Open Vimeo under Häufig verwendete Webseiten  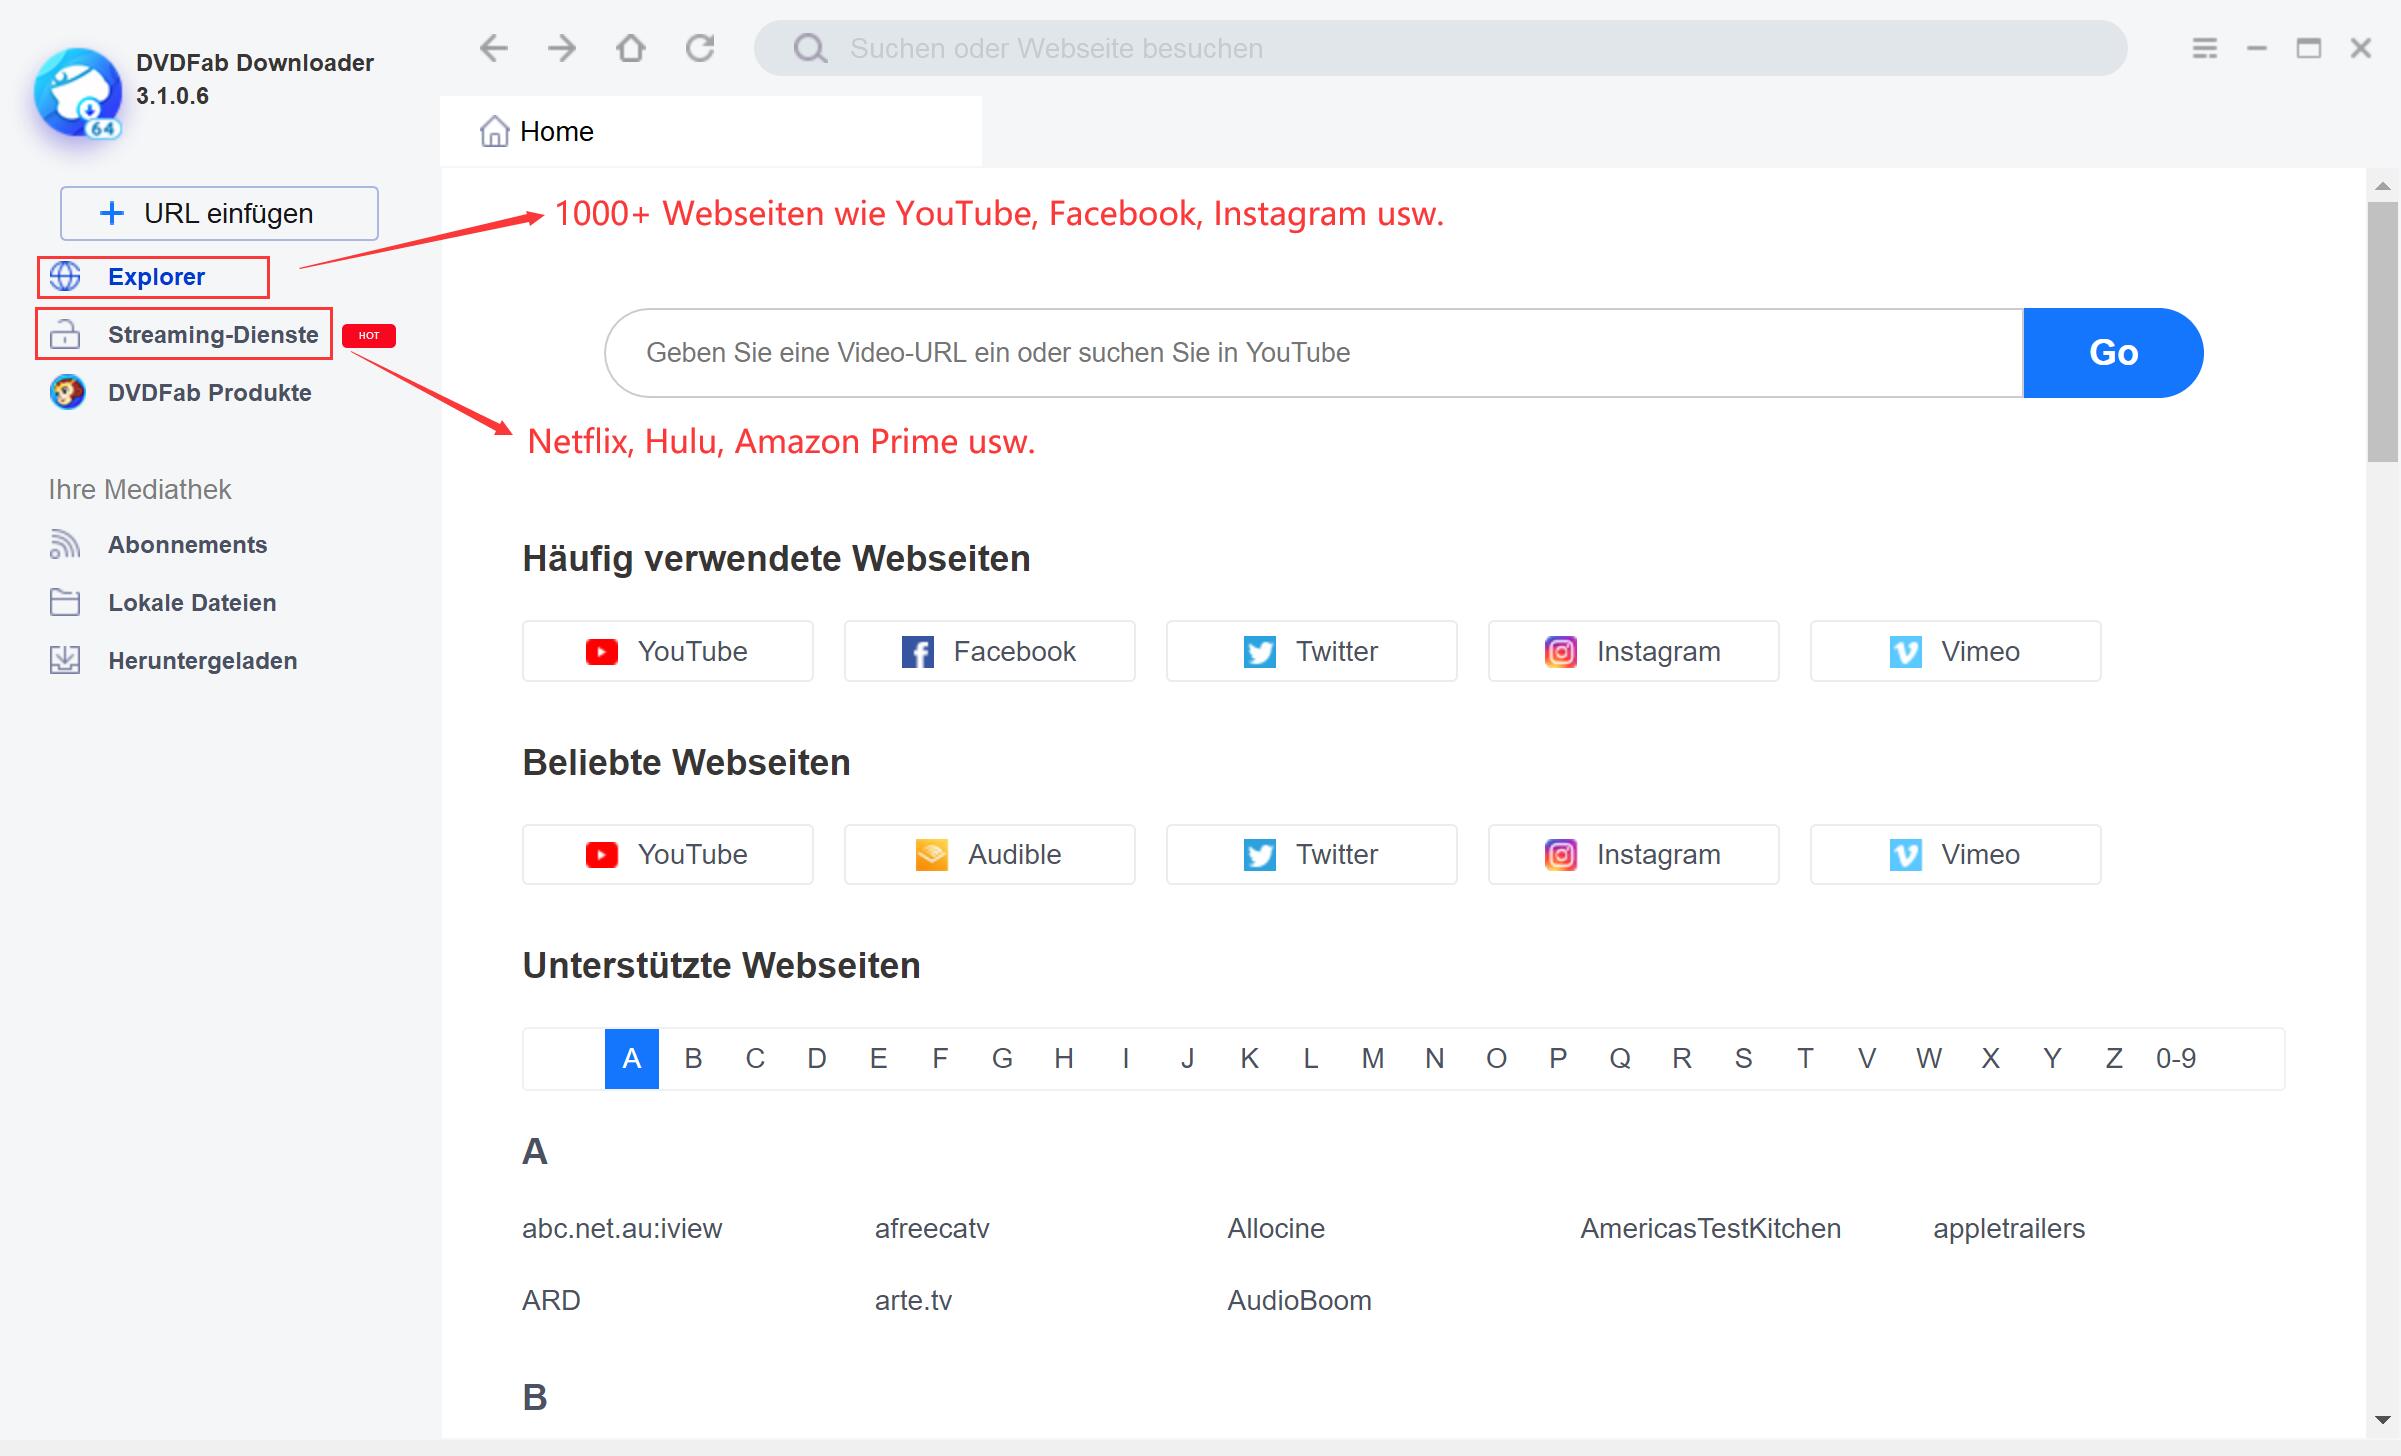click(1956, 651)
